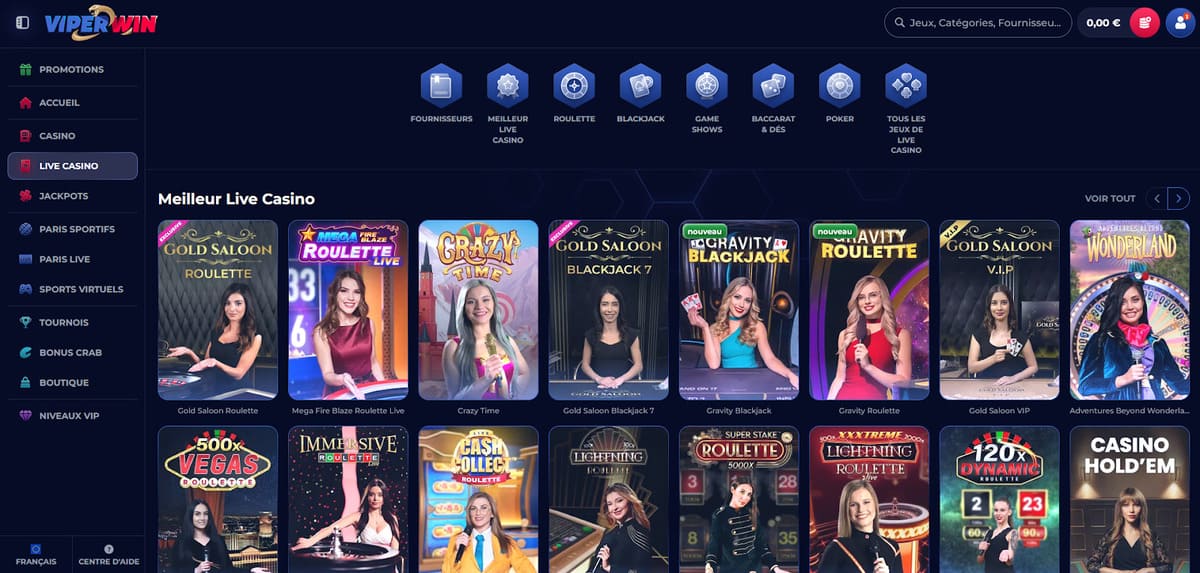This screenshot has height=573, width=1200.
Task: Select Baccarat & Dés category icon
Action: coord(773,86)
